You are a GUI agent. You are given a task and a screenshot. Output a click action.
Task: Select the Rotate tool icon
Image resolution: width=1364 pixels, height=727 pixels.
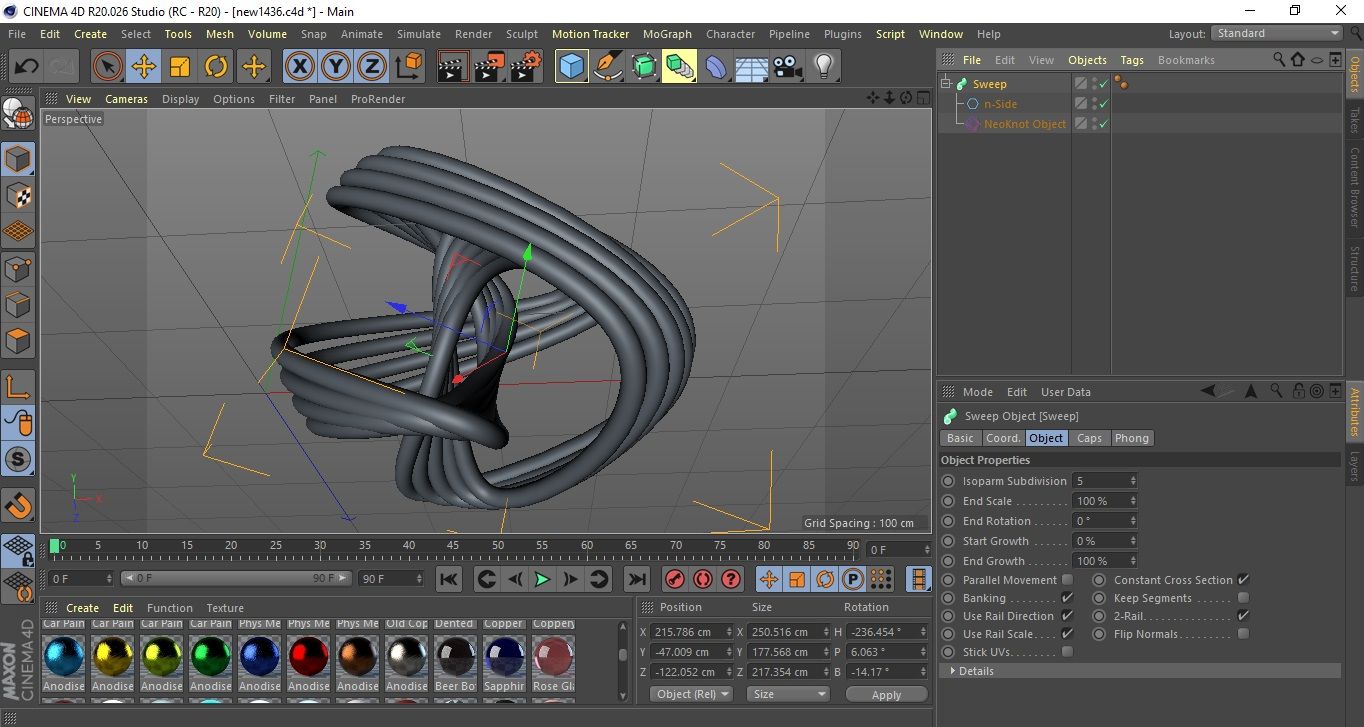point(216,67)
